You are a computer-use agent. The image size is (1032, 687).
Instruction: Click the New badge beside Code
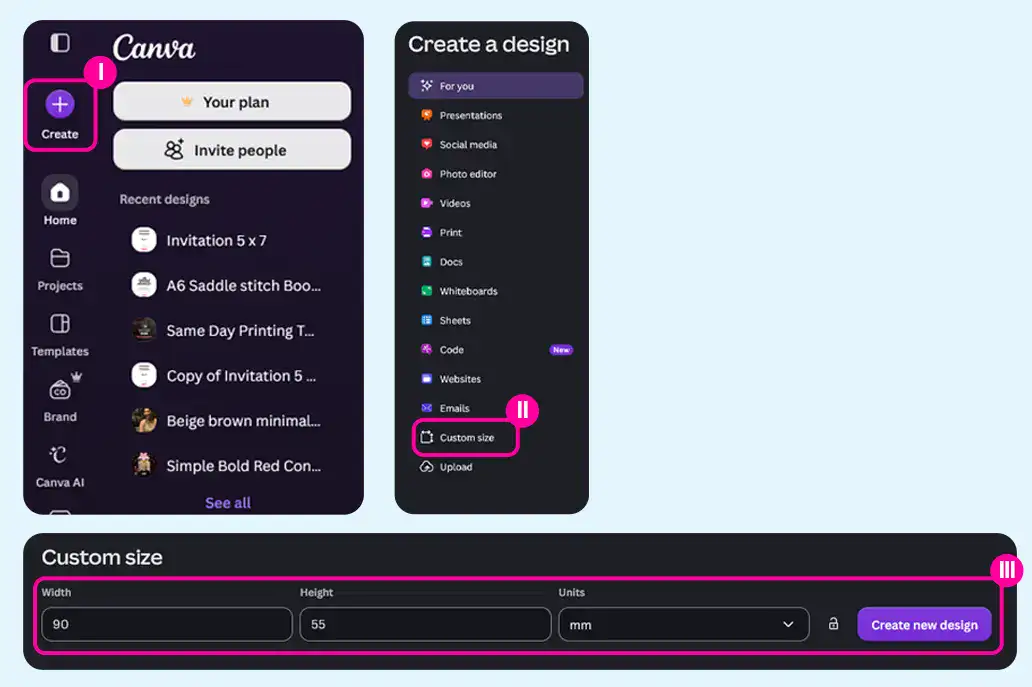(561, 350)
